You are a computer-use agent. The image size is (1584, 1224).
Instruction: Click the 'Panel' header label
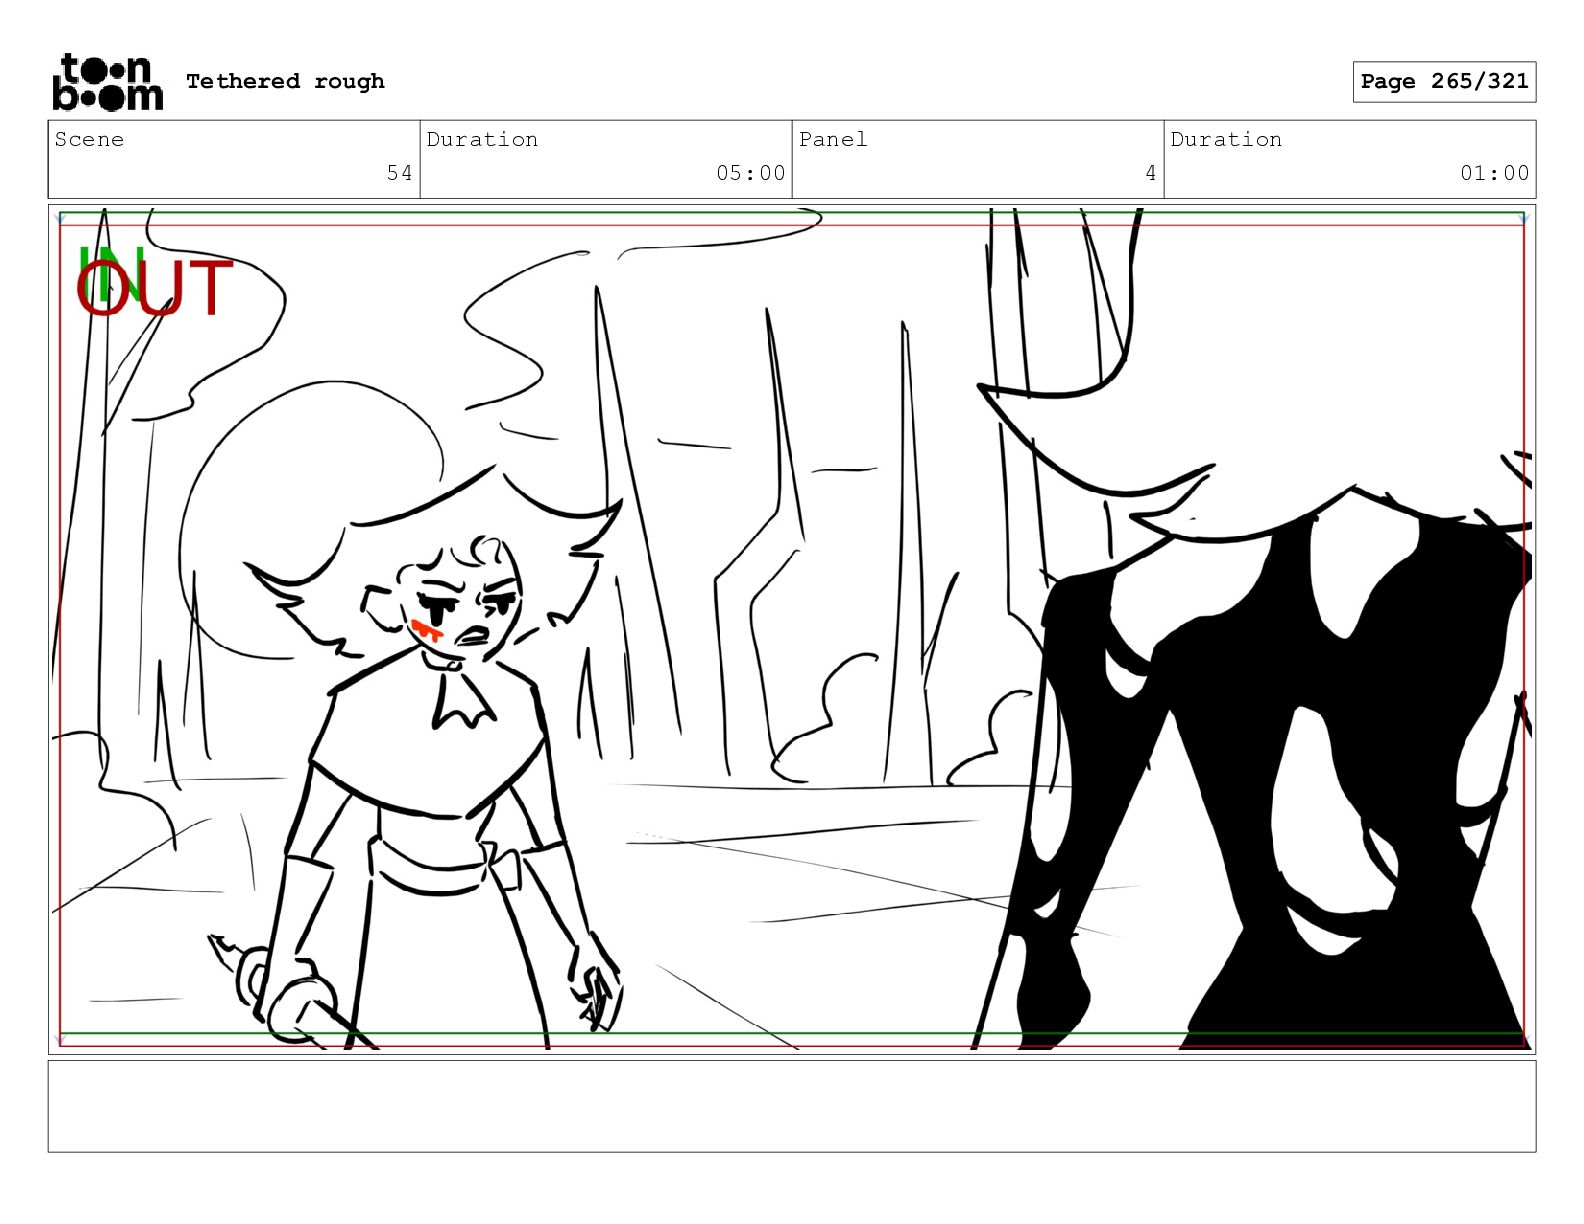point(832,140)
